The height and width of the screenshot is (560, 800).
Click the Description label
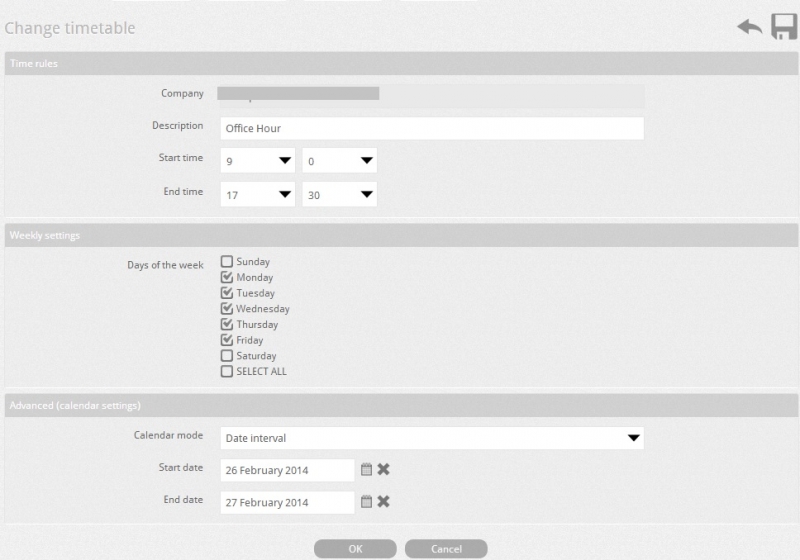178,125
